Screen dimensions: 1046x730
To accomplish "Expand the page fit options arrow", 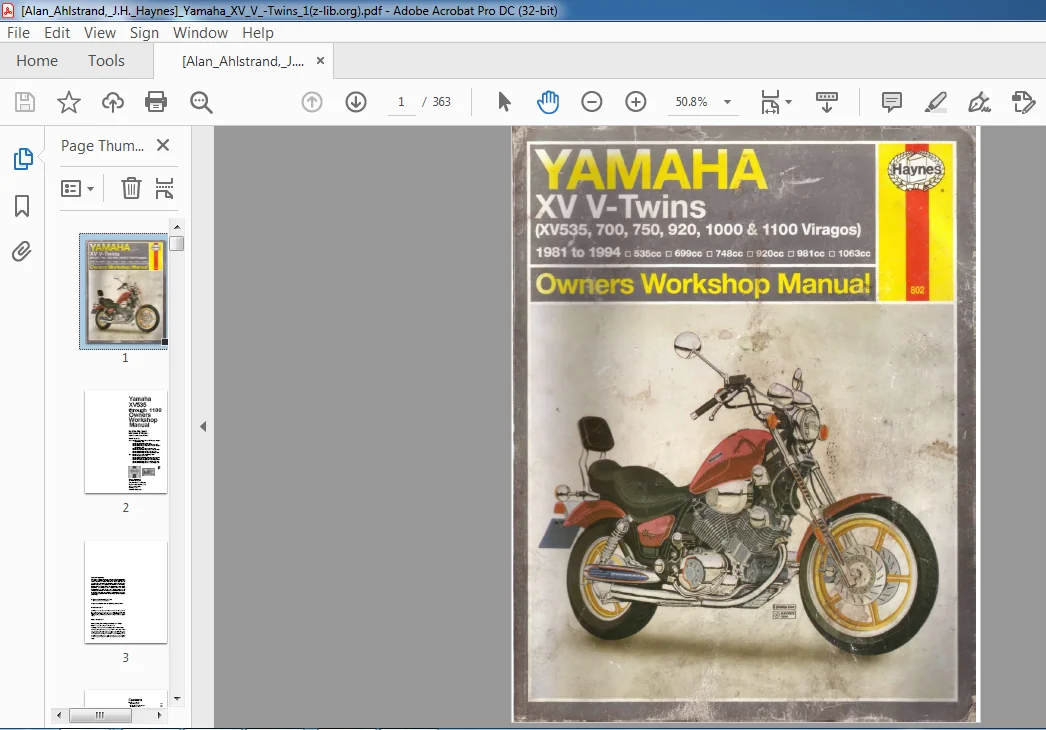I will [789, 102].
